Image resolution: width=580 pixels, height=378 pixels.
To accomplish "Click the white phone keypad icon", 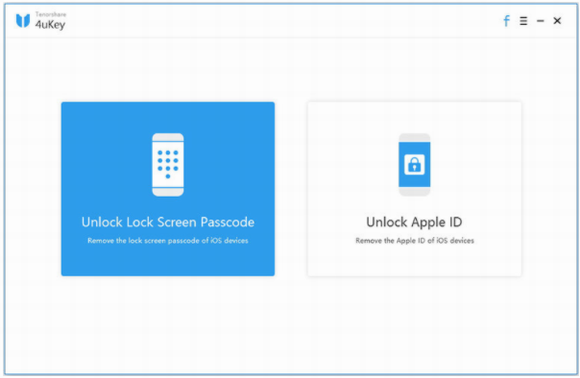I will (x=168, y=165).
